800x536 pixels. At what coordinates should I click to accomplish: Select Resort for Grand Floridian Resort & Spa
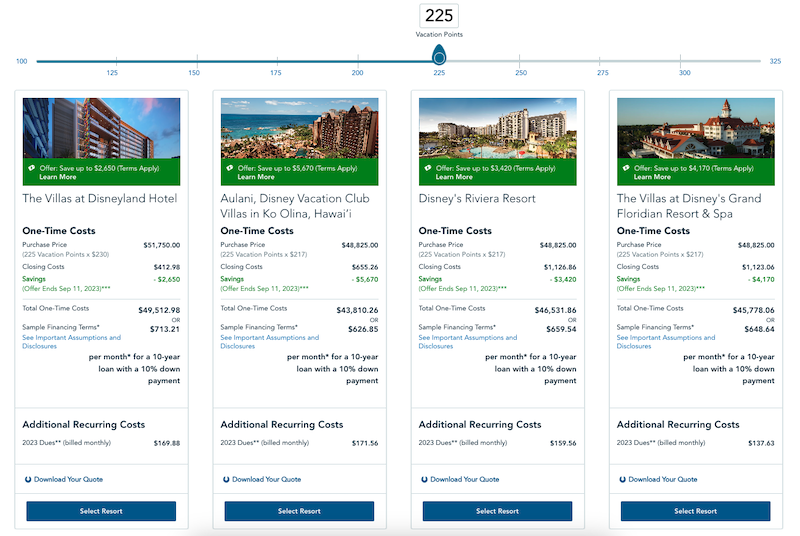point(695,511)
